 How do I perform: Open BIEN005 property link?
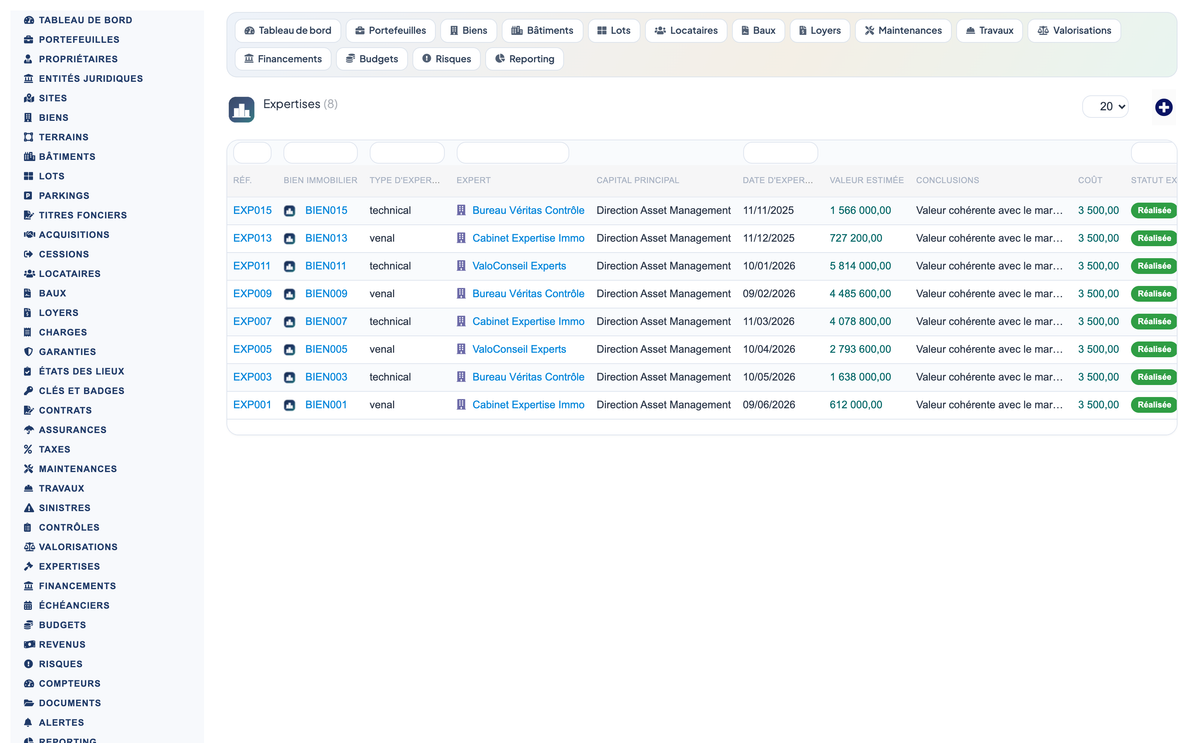point(326,349)
